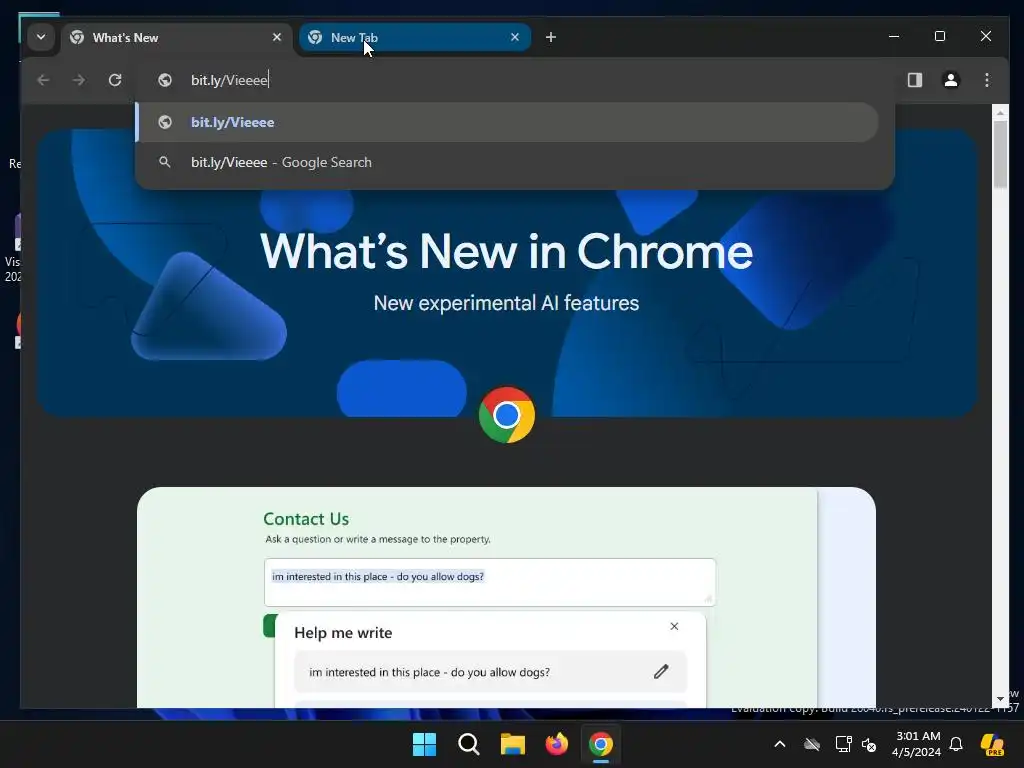
Task: Click What's New in Chrome headline
Action: tap(506, 252)
